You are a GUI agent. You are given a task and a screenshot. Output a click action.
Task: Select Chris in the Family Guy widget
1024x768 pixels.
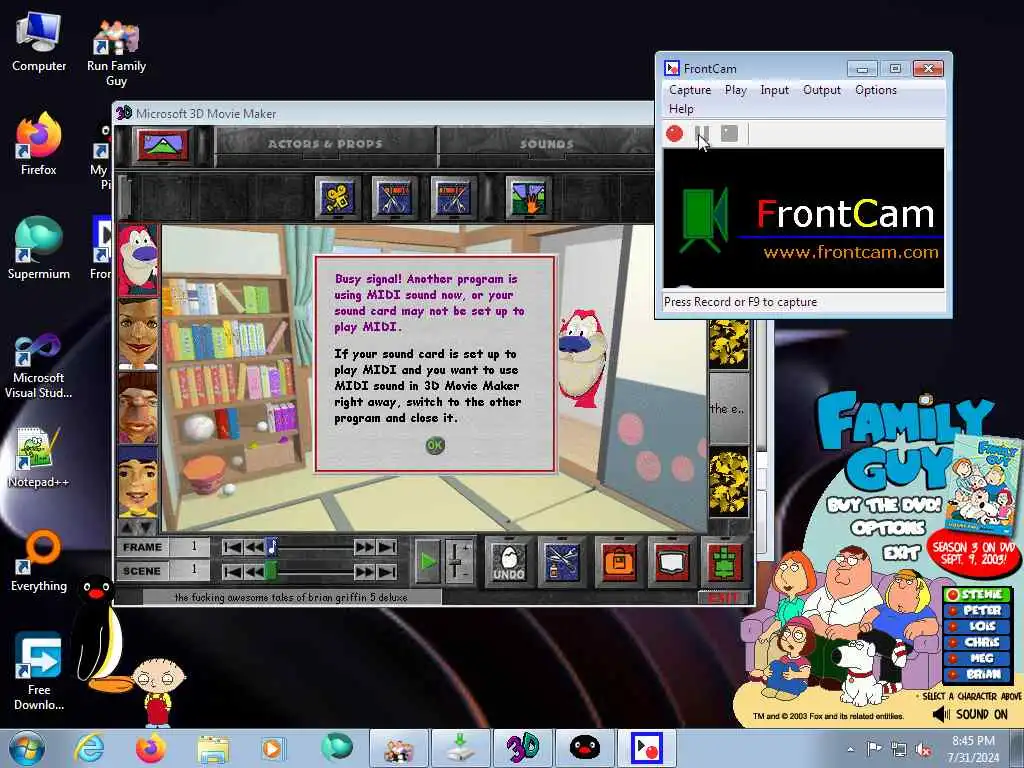point(978,642)
